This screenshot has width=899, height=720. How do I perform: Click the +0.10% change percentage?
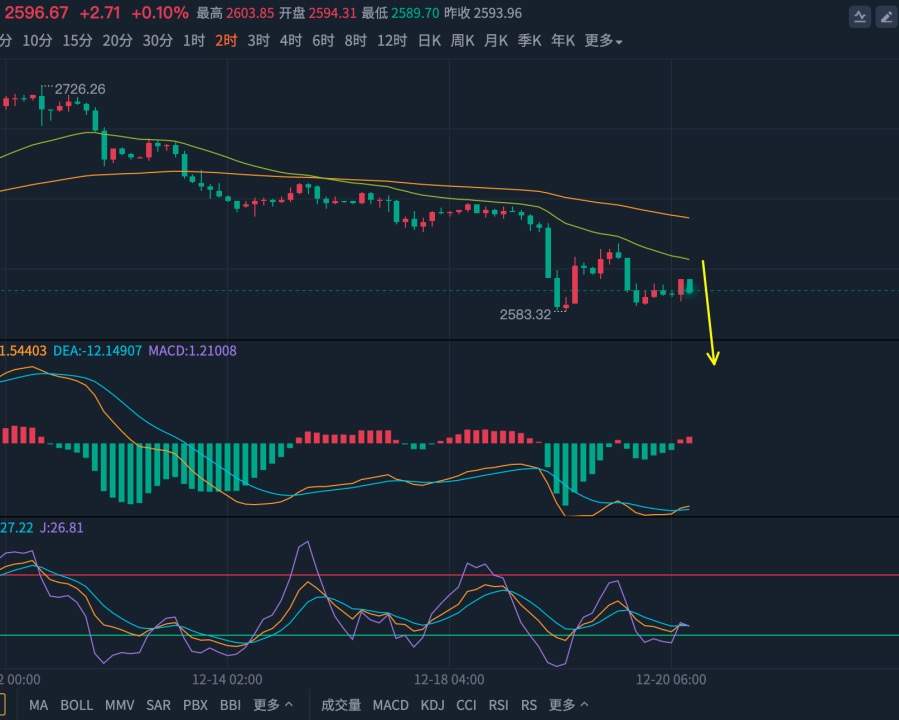pyautogui.click(x=159, y=13)
